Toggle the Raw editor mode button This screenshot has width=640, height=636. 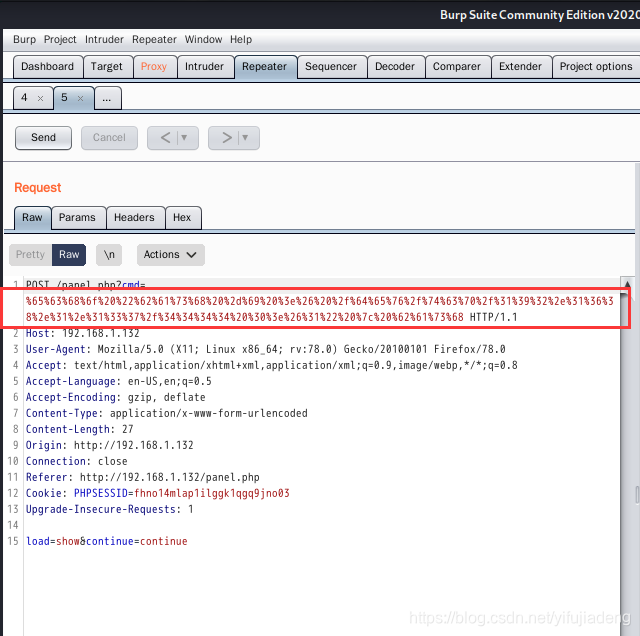pyautogui.click(x=69, y=255)
